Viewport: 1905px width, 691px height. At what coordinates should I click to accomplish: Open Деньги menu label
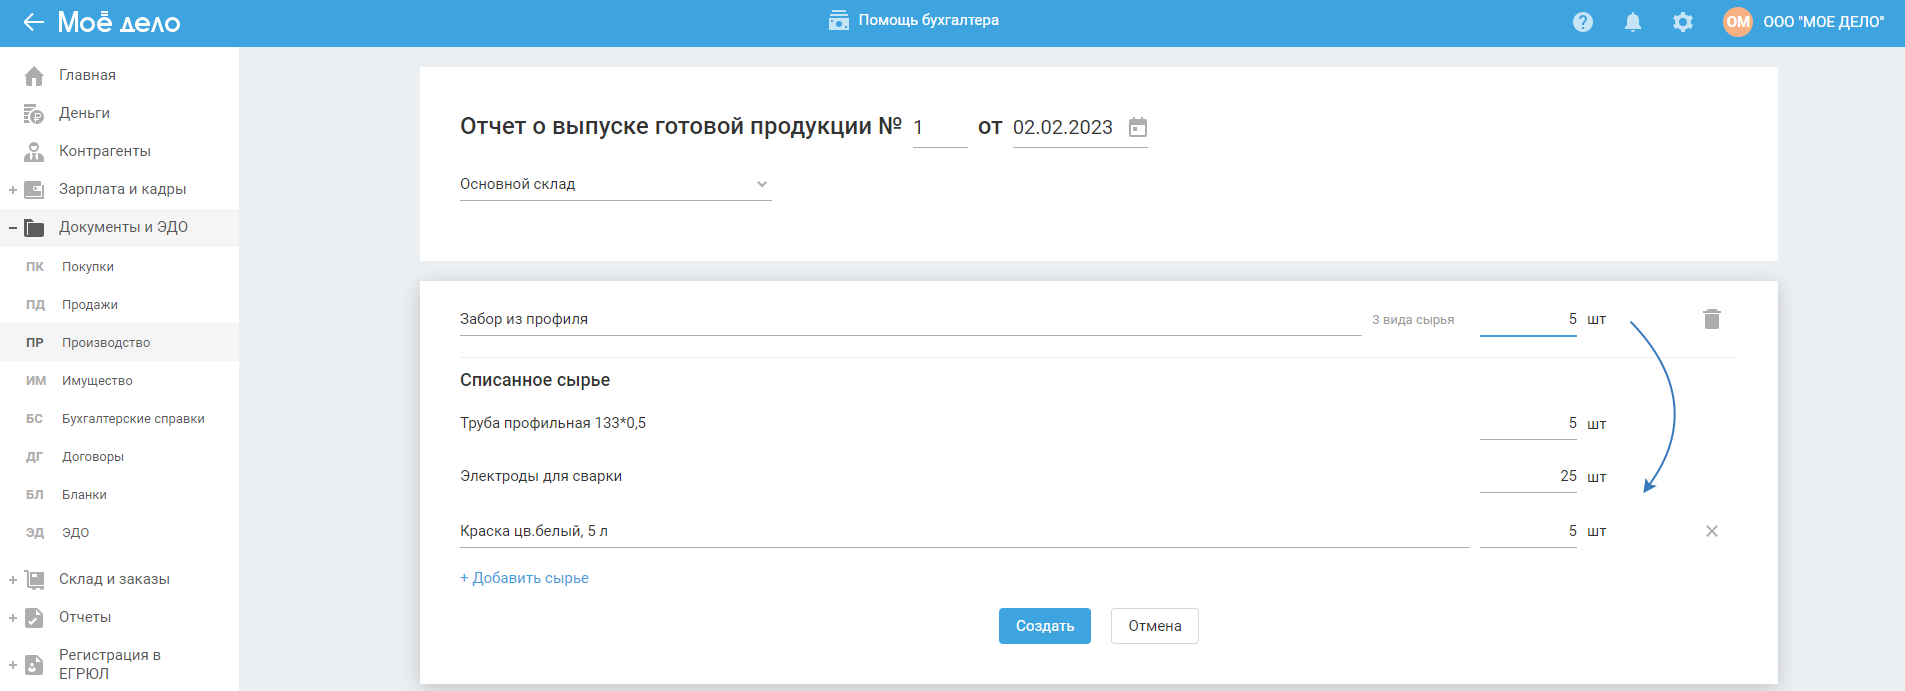pyautogui.click(x=84, y=113)
